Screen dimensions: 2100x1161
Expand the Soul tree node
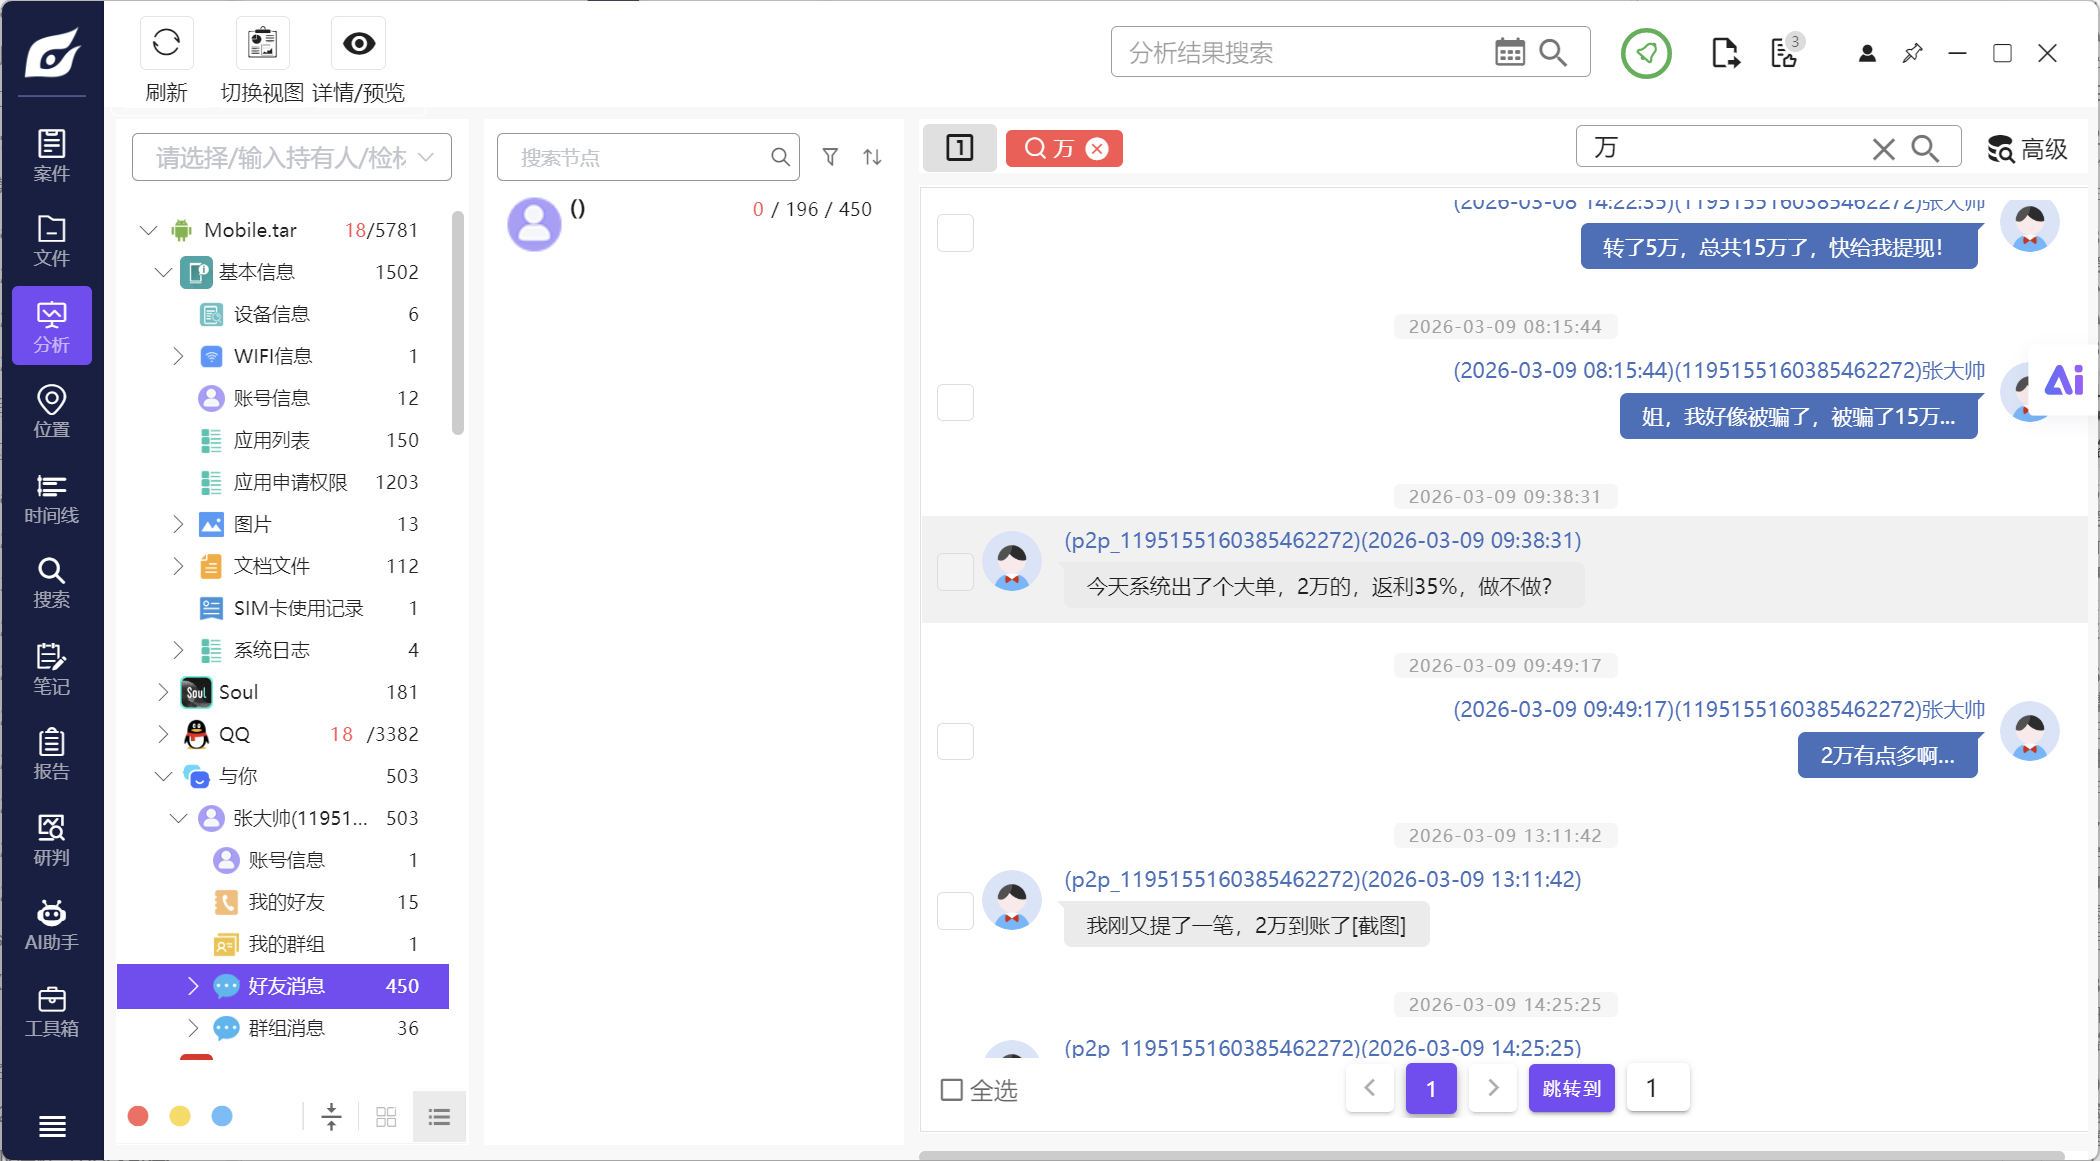click(x=163, y=692)
